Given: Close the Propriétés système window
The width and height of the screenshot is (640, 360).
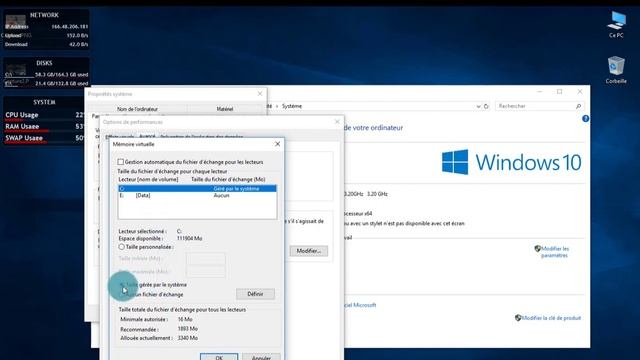Looking at the screenshot, I should [260, 94].
